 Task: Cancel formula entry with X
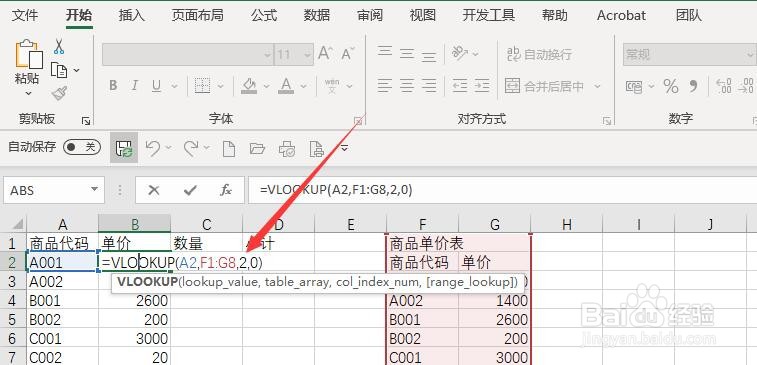click(154, 190)
